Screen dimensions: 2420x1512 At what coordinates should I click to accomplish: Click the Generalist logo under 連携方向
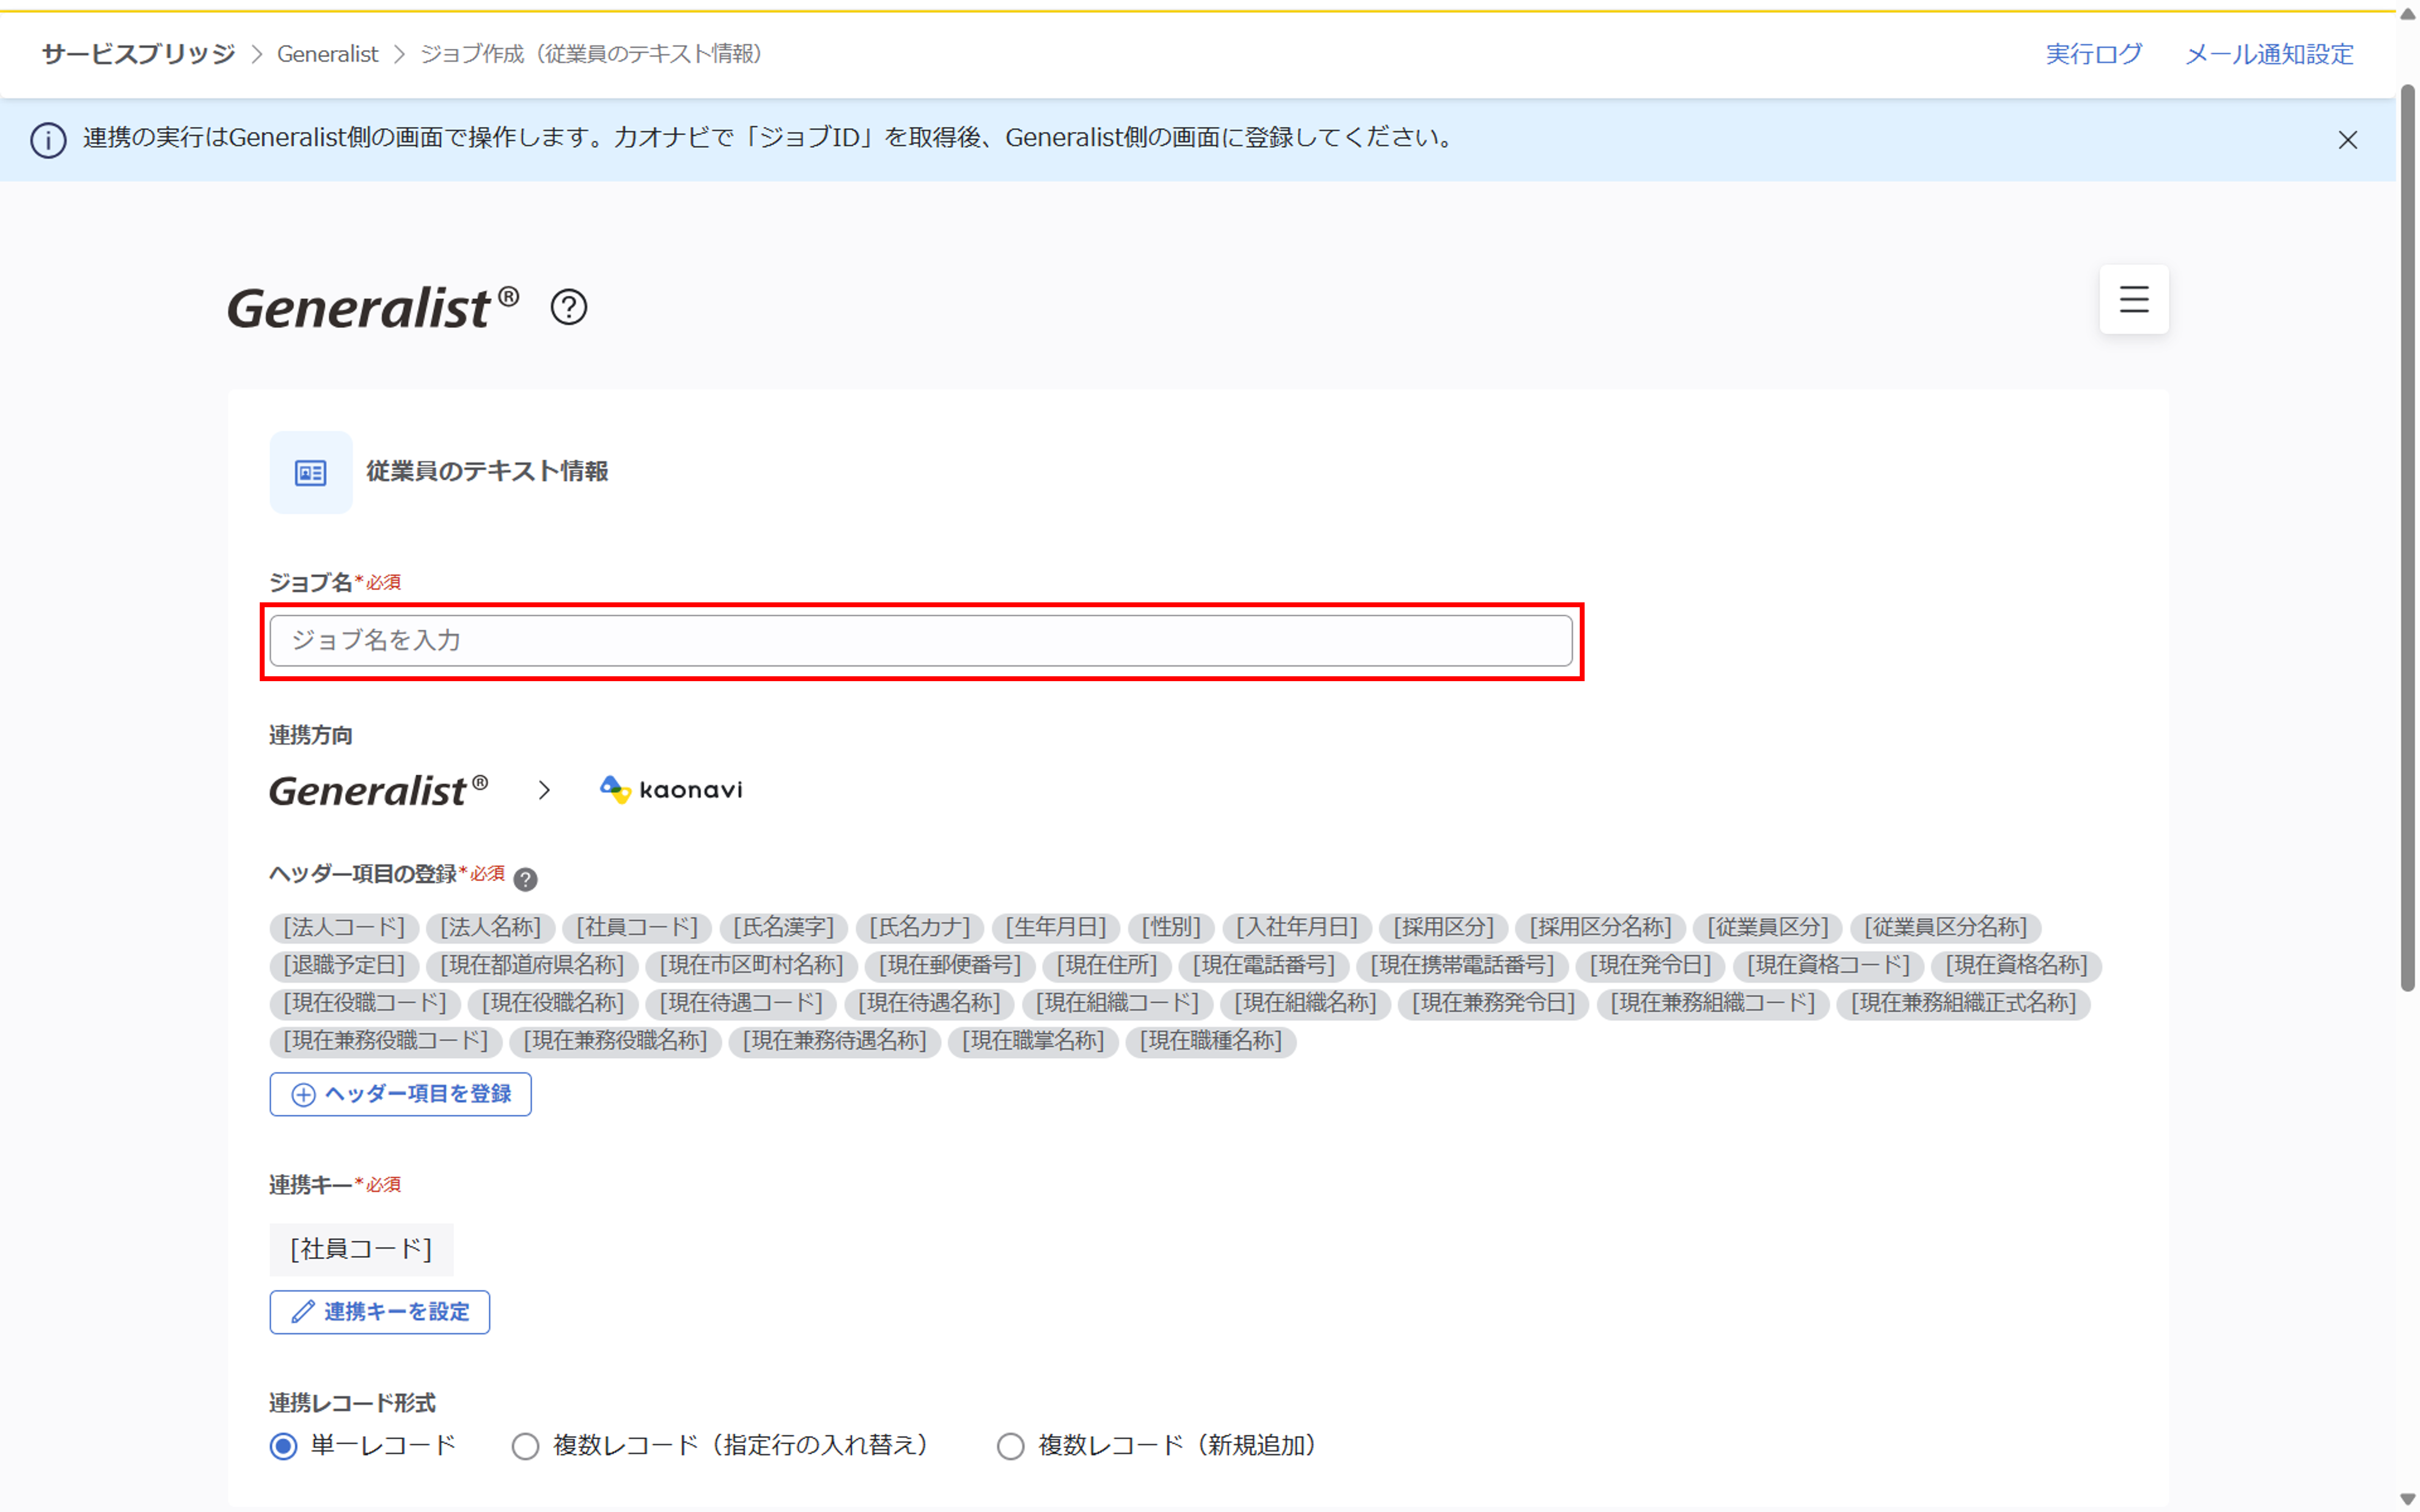pyautogui.click(x=379, y=790)
